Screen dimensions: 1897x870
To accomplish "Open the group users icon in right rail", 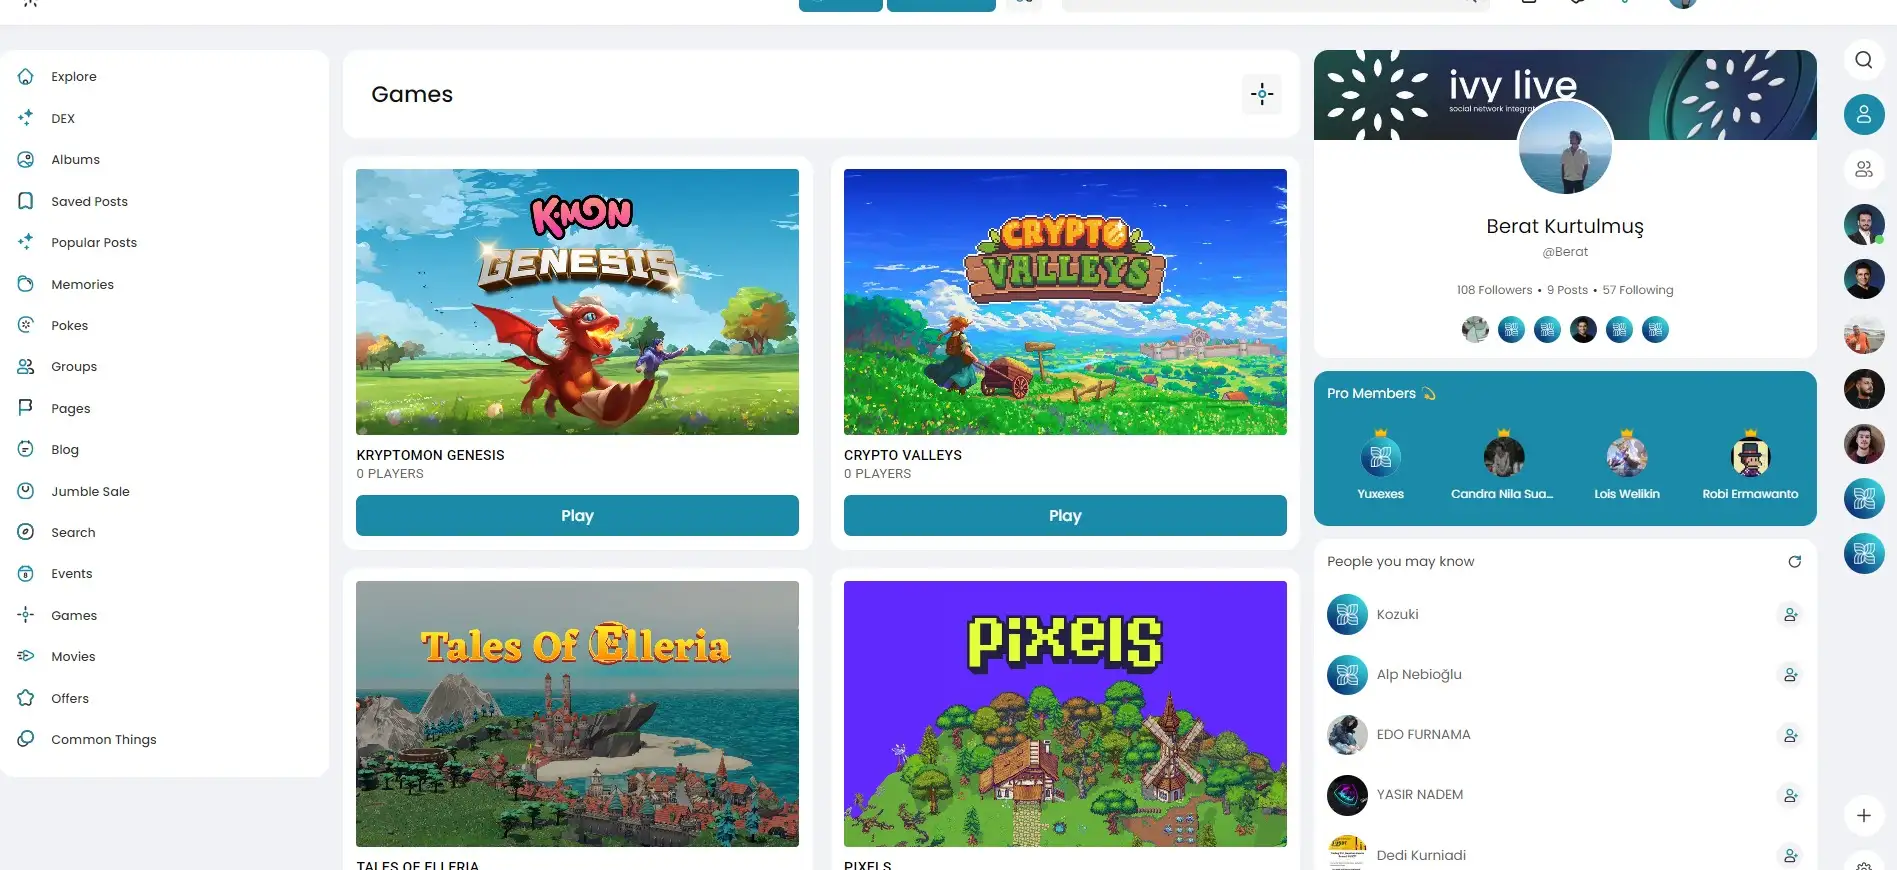I will 1864,170.
